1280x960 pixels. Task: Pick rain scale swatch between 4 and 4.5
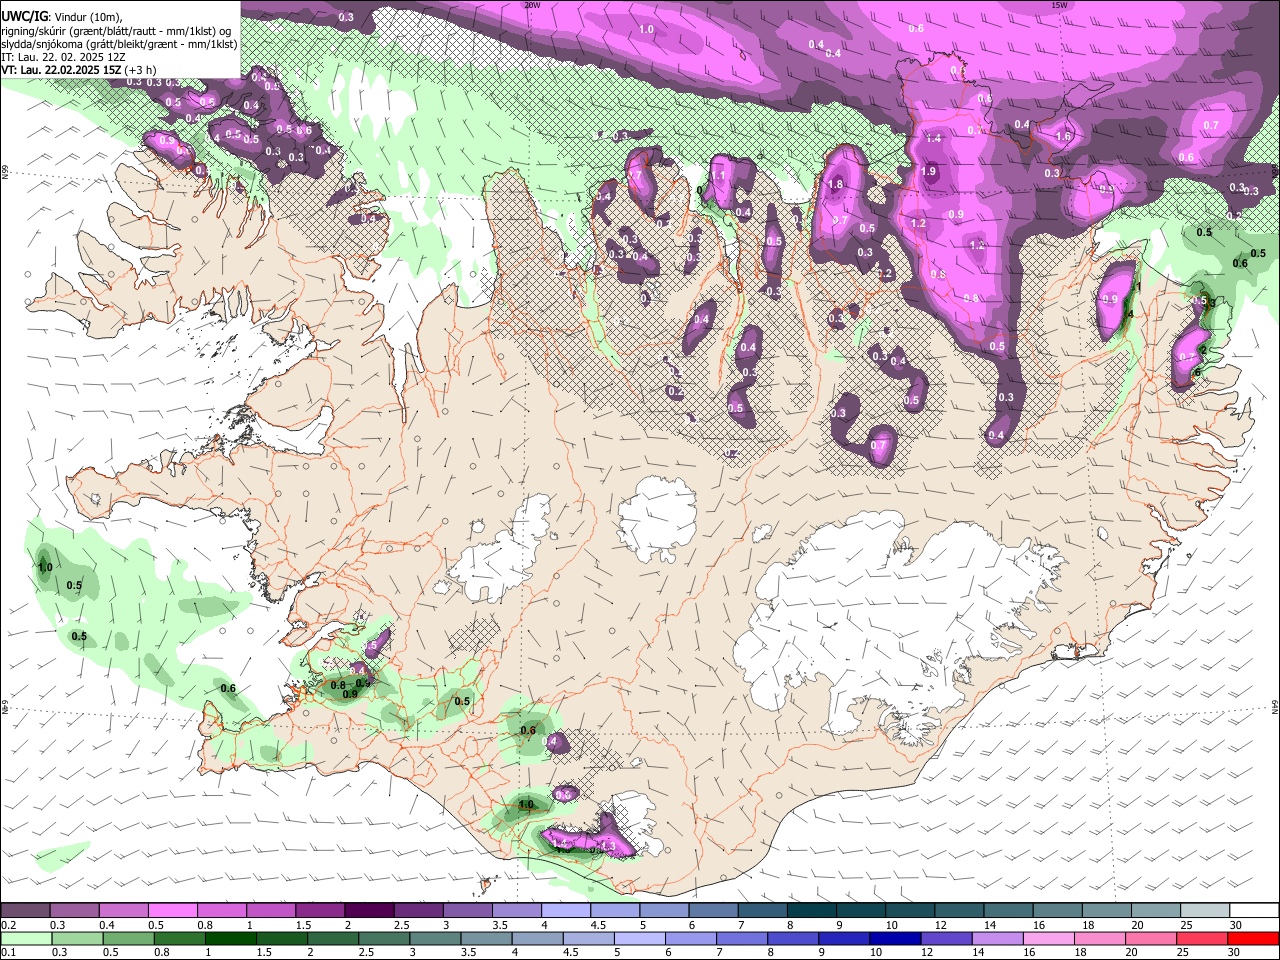pyautogui.click(x=538, y=938)
